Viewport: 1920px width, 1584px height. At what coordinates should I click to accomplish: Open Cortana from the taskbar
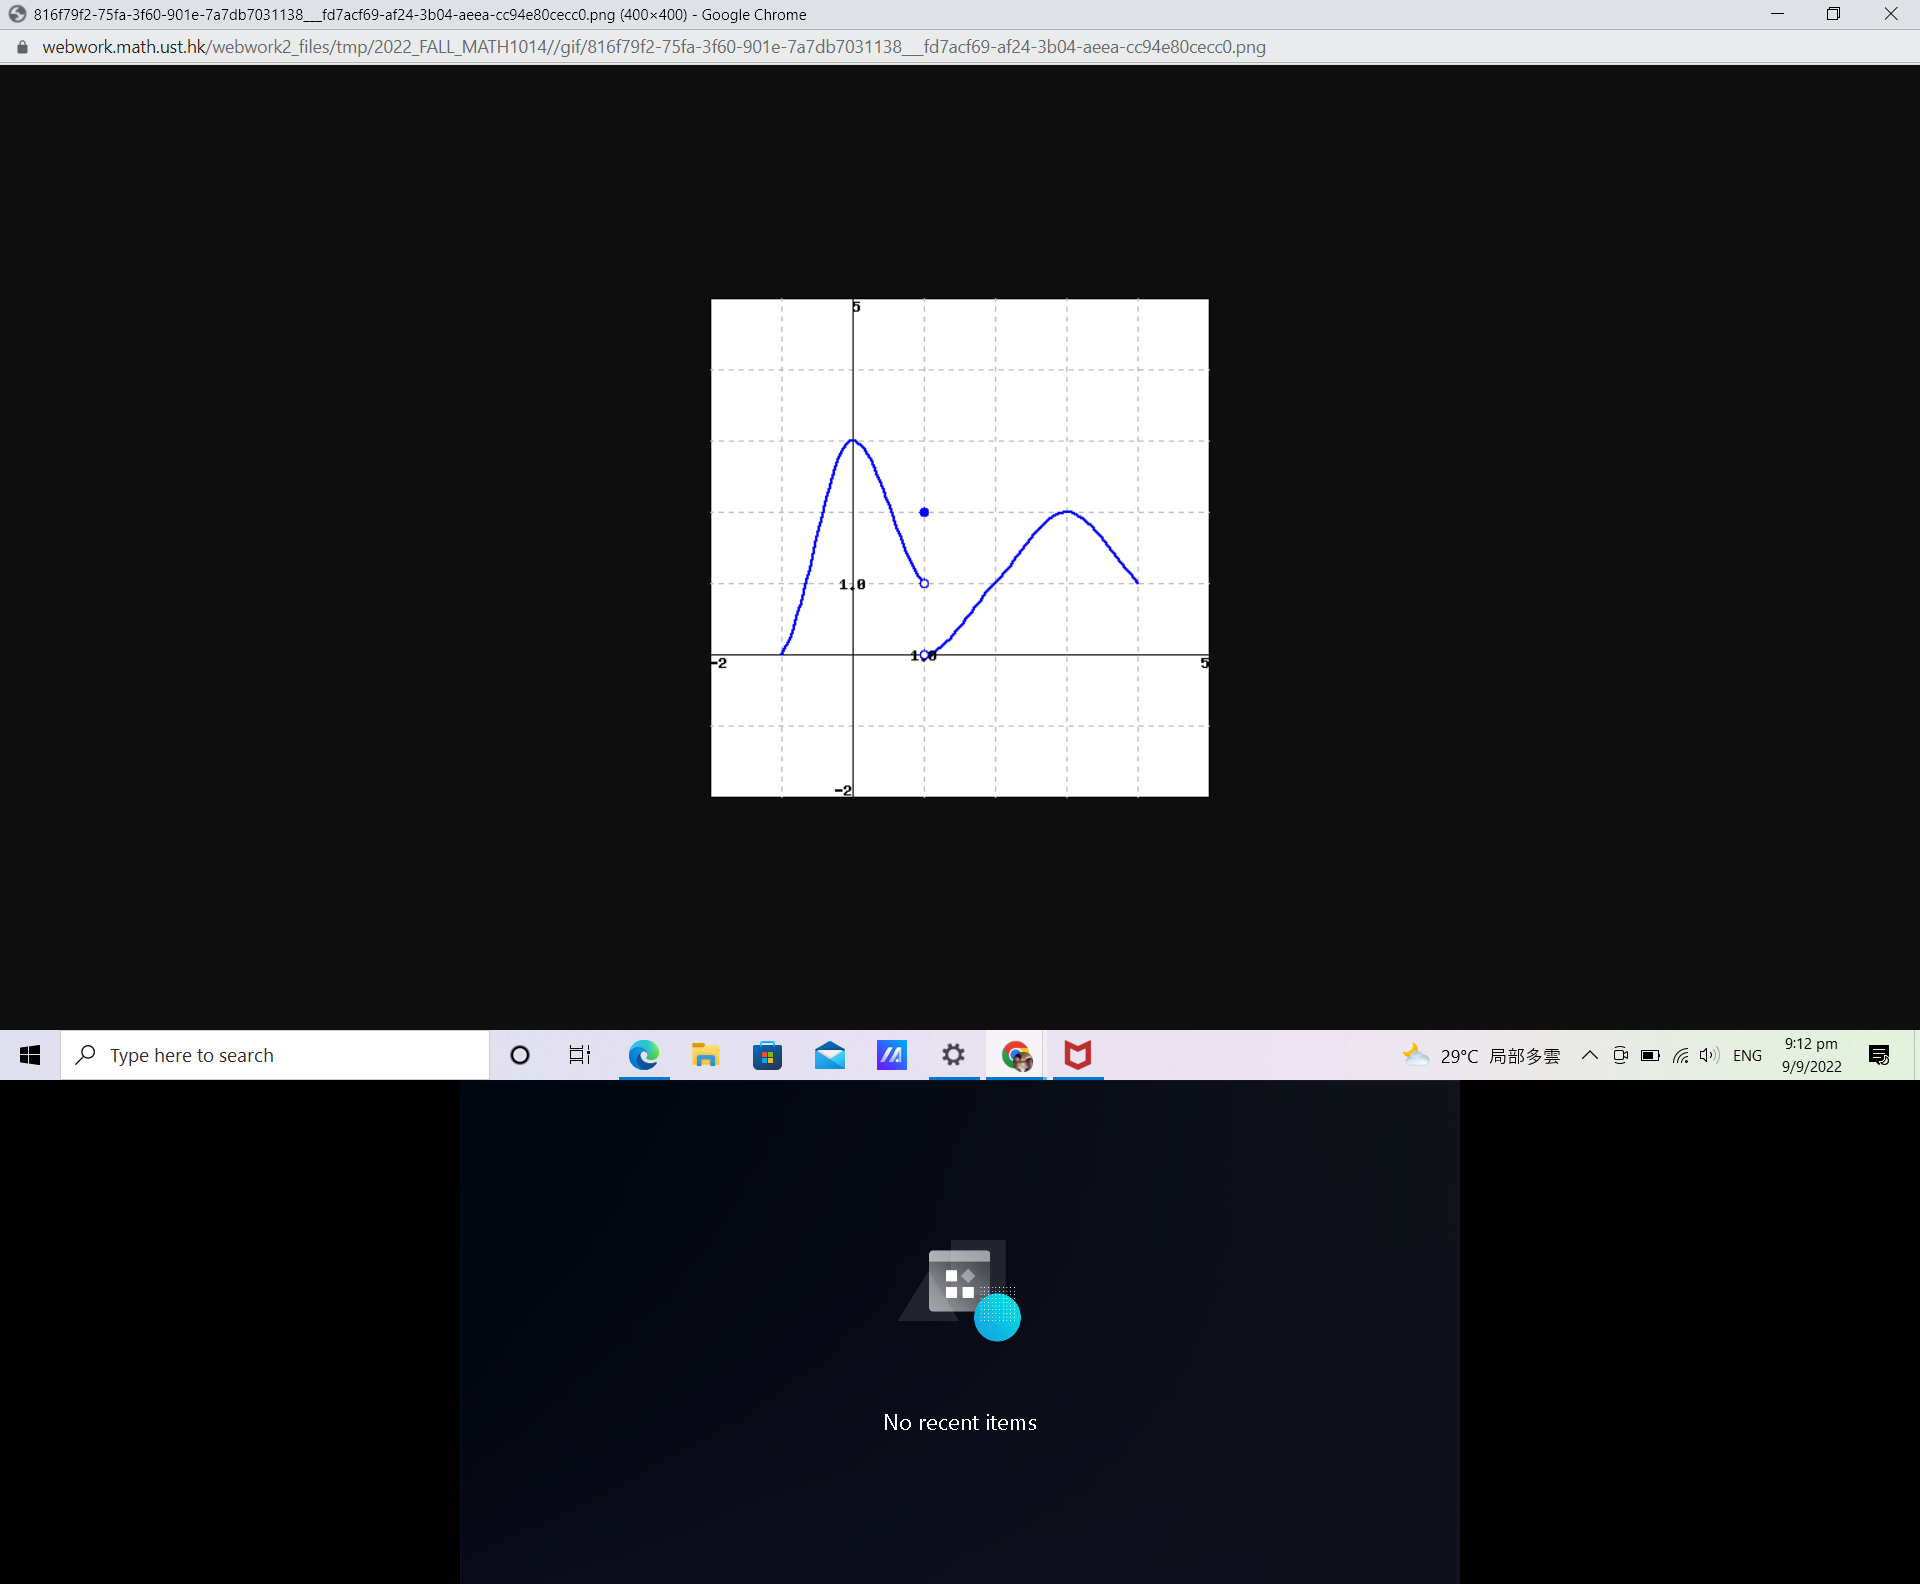pos(519,1055)
